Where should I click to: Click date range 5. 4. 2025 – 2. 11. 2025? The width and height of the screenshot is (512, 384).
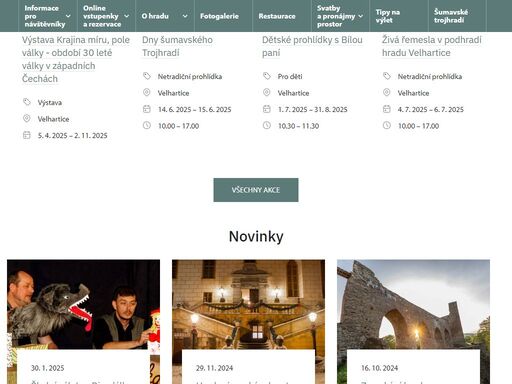click(72, 135)
